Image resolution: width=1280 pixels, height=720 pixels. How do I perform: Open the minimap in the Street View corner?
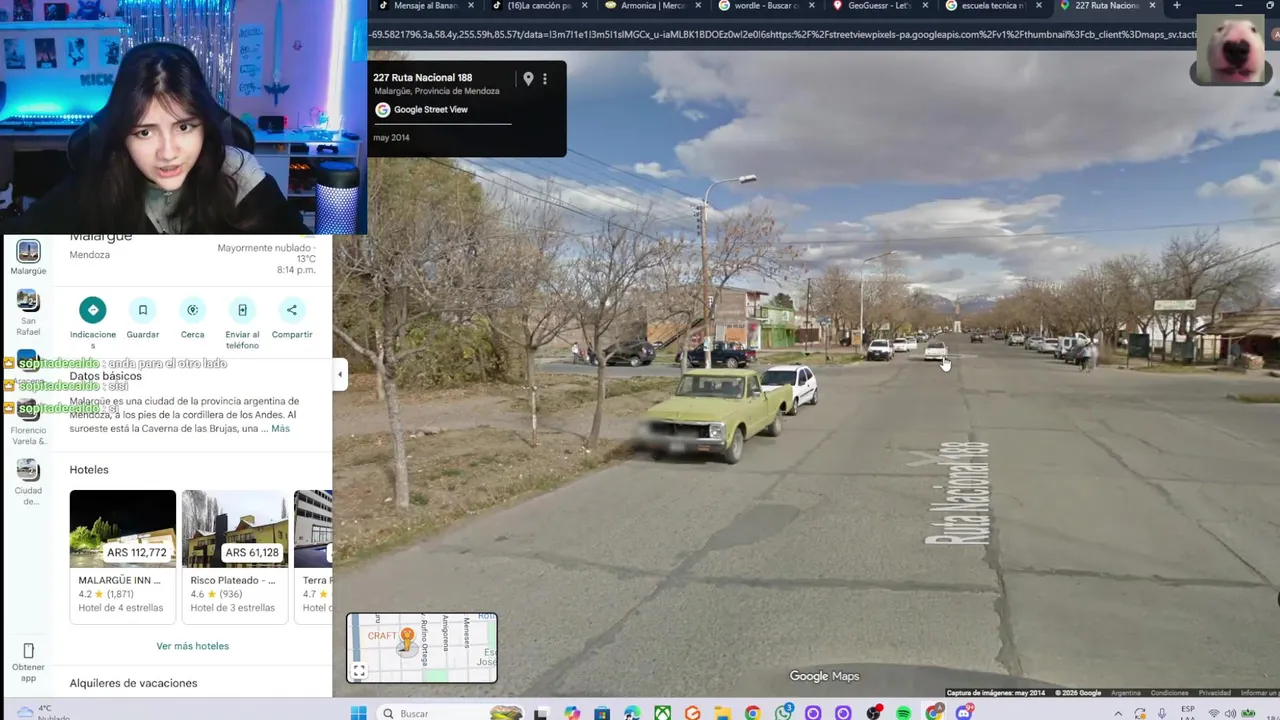click(x=422, y=648)
